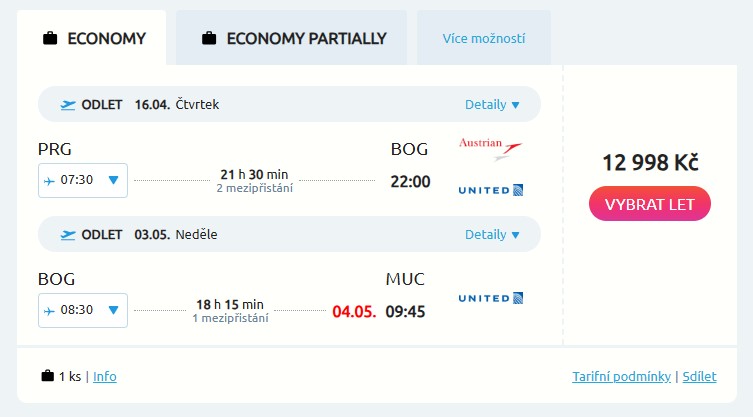The height and width of the screenshot is (417, 753).
Task: Click the Sdílet link
Action: (700, 376)
